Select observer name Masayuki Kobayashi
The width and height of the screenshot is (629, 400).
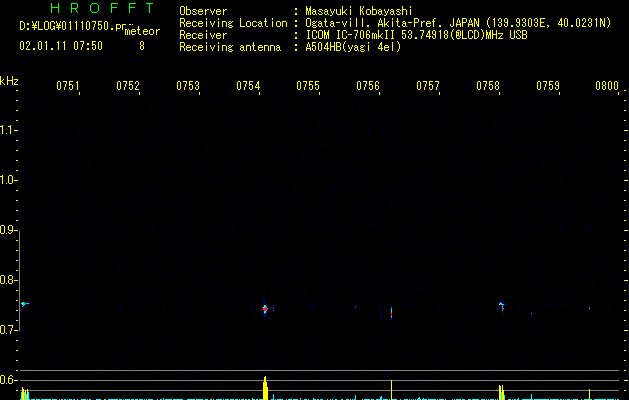point(359,11)
